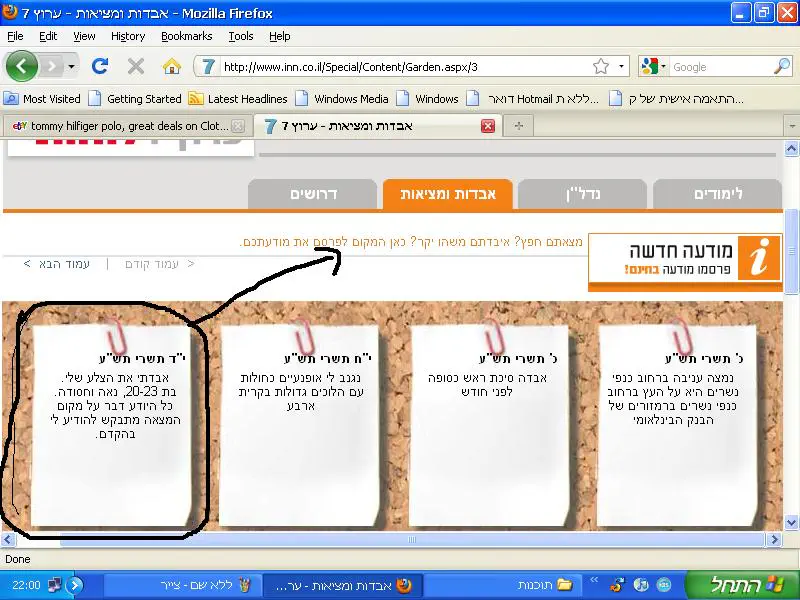Bookmark this page with the star icon

pos(600,66)
